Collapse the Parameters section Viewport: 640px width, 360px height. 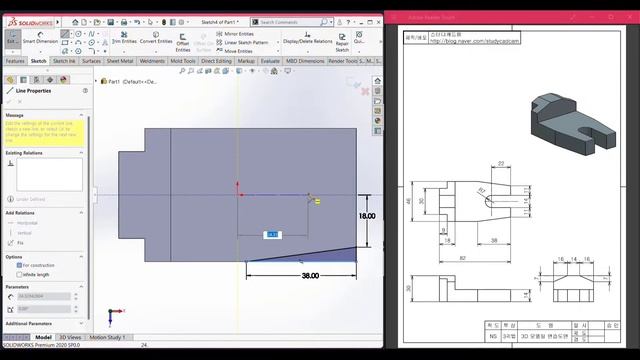tap(81, 287)
